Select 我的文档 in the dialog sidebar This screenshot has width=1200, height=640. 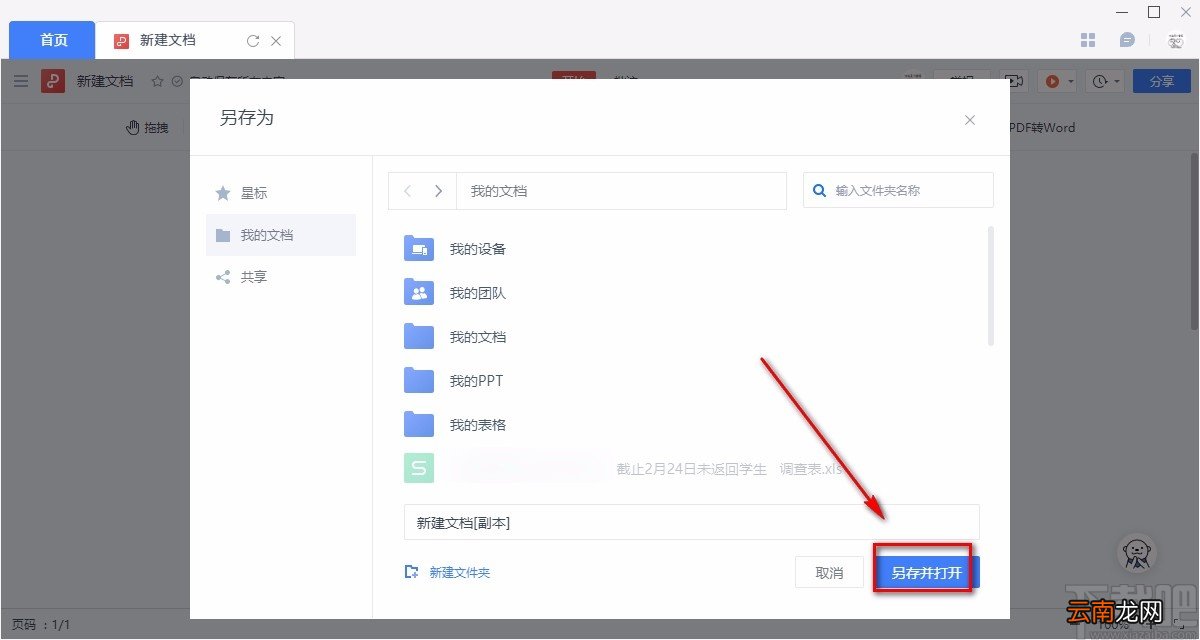pyautogui.click(x=281, y=235)
